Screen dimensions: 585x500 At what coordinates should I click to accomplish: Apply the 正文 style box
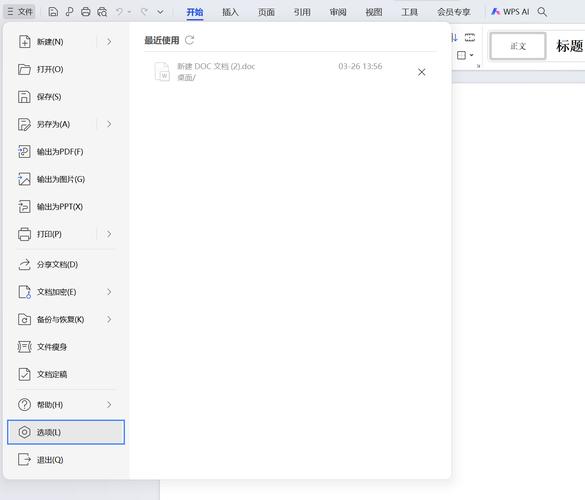518,46
